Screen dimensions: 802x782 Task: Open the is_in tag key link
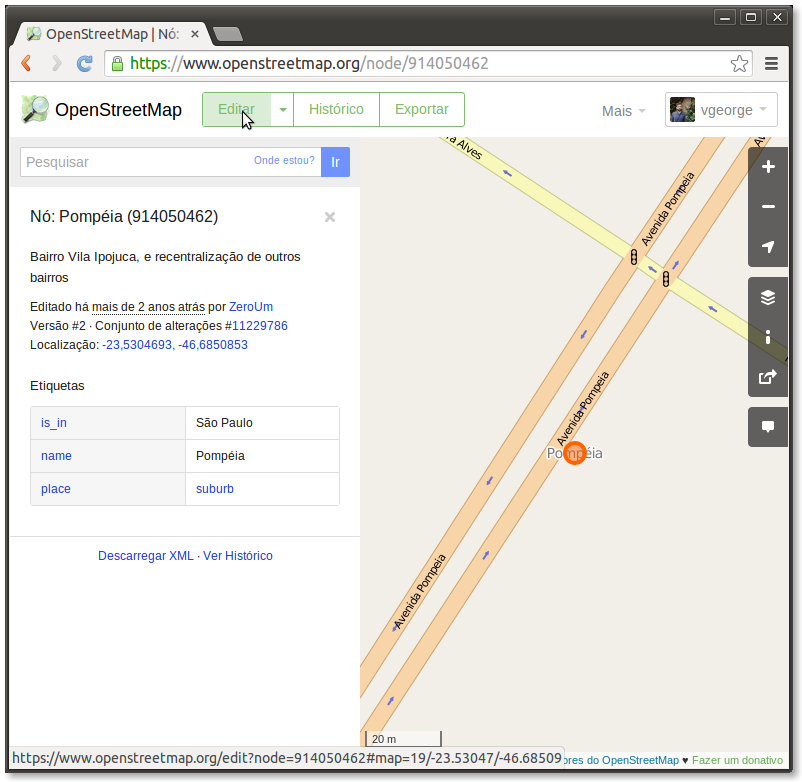[x=54, y=423]
